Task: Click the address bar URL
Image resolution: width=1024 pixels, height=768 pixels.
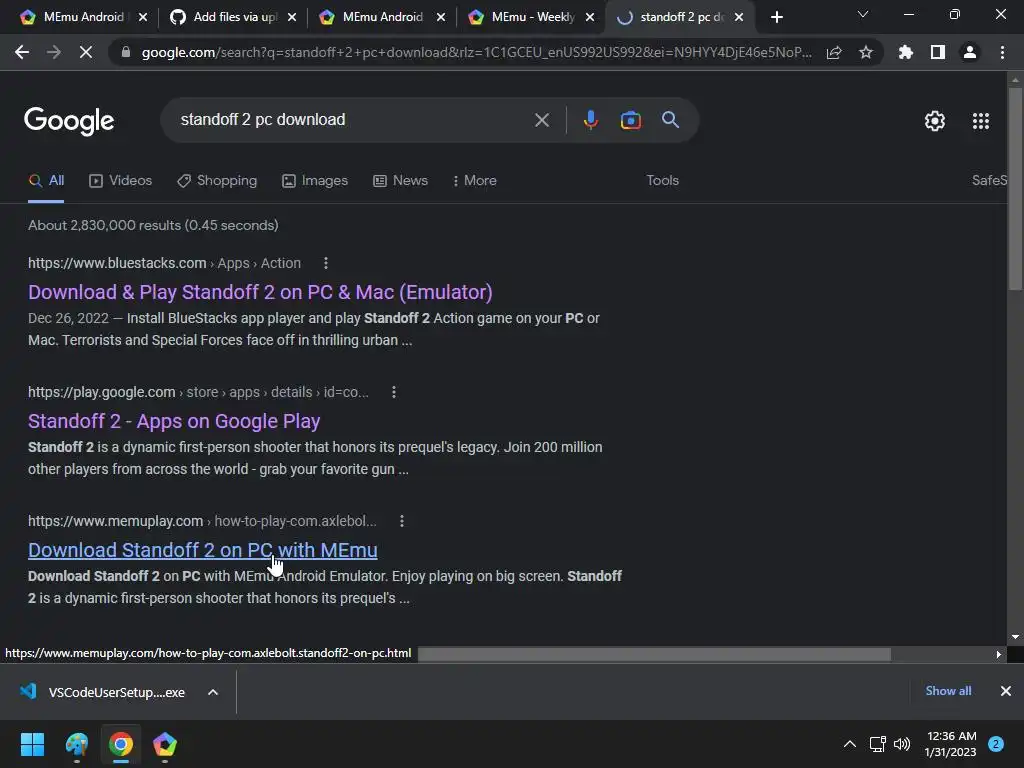Action: [477, 52]
